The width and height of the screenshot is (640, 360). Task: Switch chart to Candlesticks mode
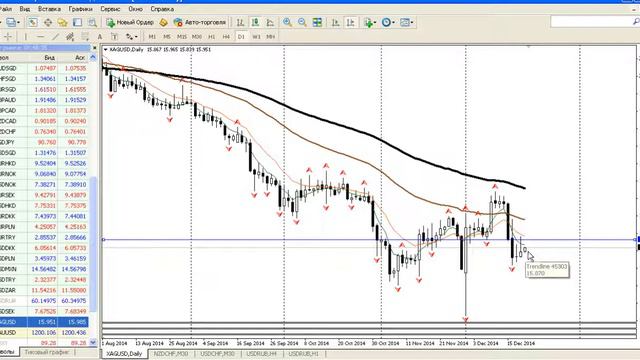click(255, 22)
